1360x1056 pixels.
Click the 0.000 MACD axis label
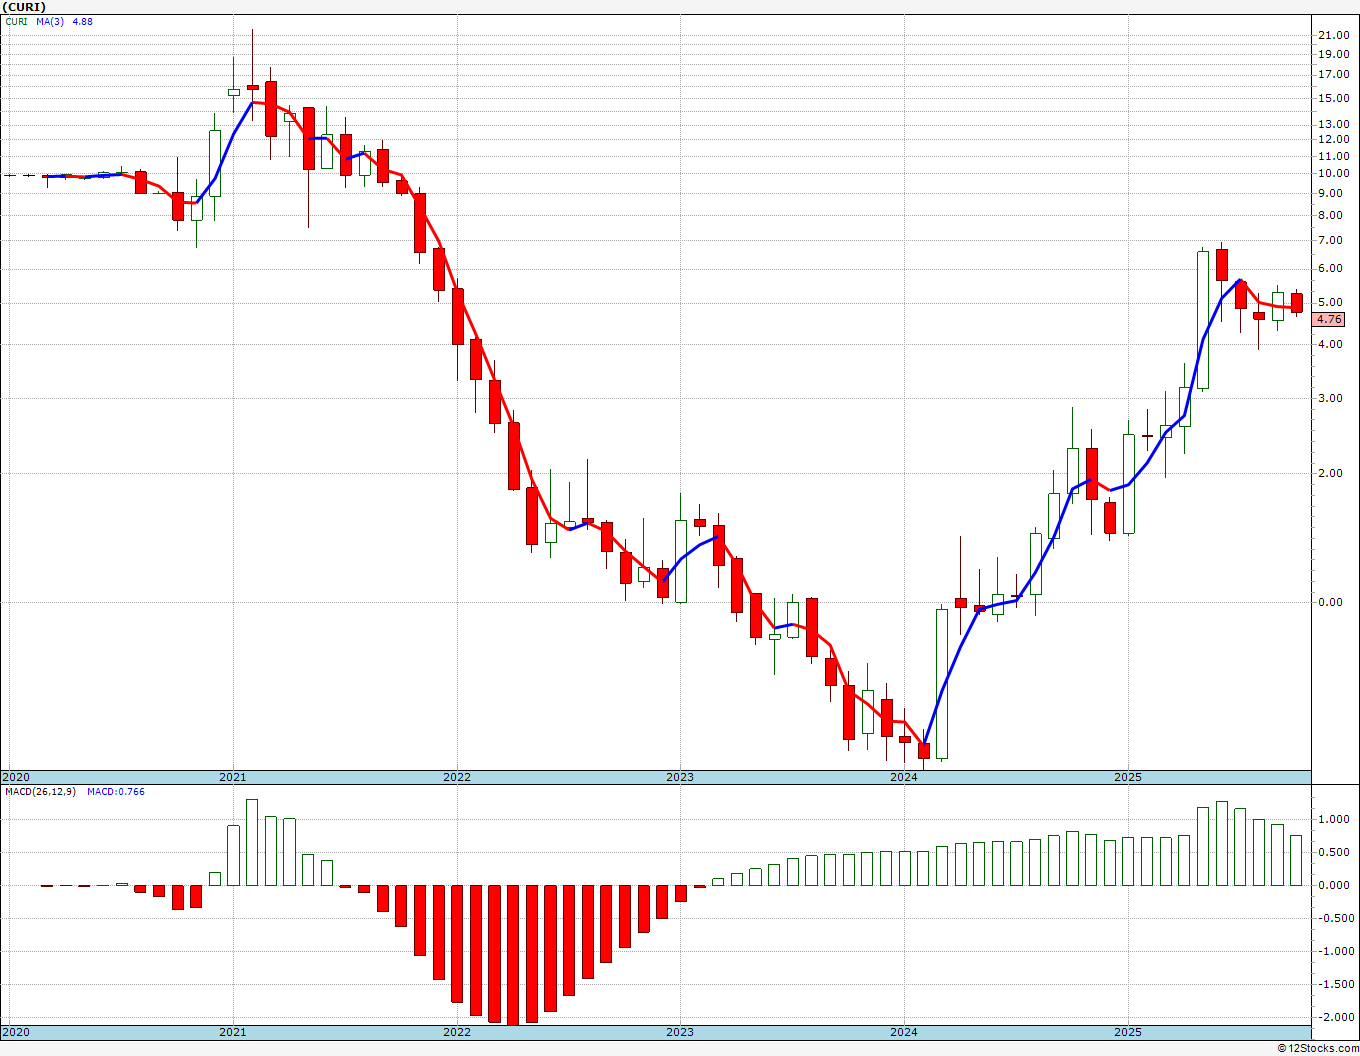click(1336, 885)
